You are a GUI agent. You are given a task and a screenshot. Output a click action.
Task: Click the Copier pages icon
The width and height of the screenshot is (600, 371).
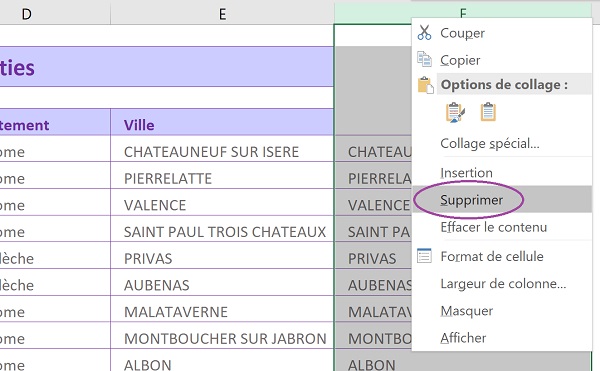point(424,59)
